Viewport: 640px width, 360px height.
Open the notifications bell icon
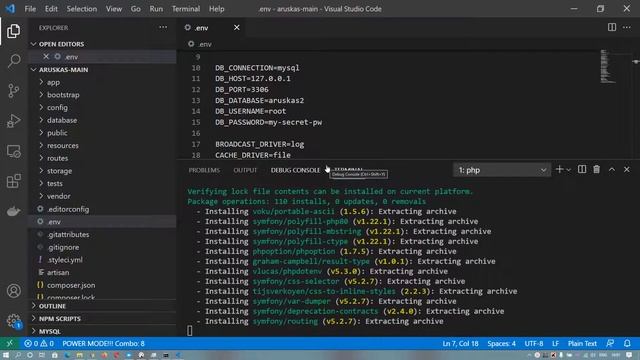click(x=627, y=343)
